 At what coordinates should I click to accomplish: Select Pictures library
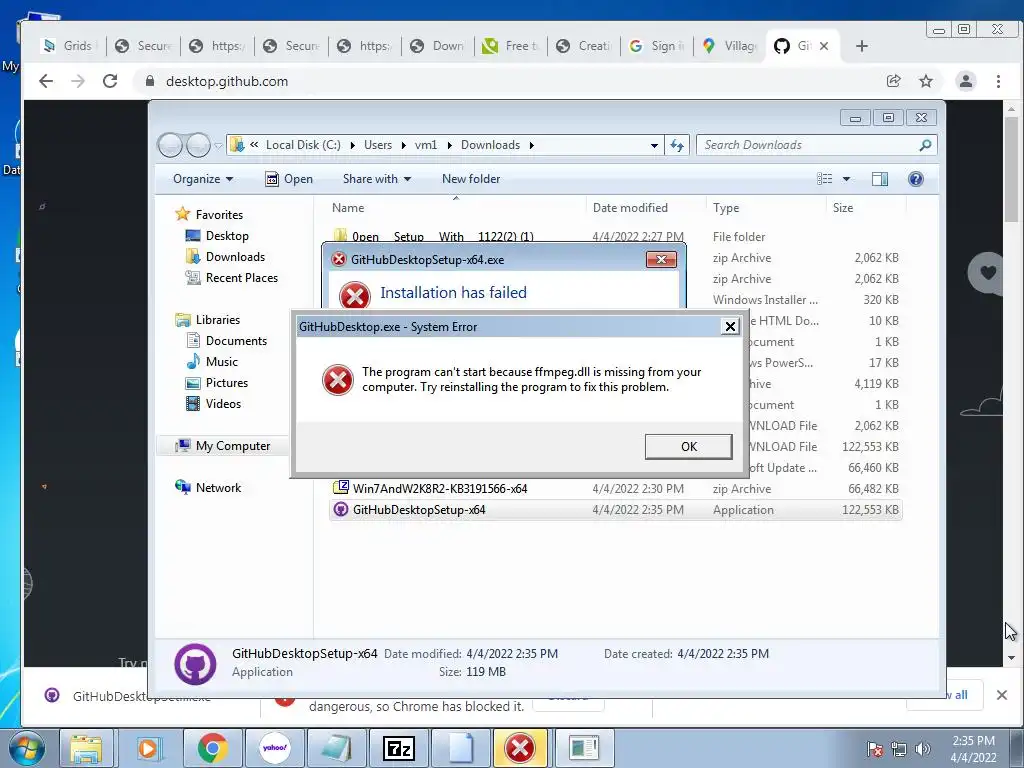click(217, 383)
